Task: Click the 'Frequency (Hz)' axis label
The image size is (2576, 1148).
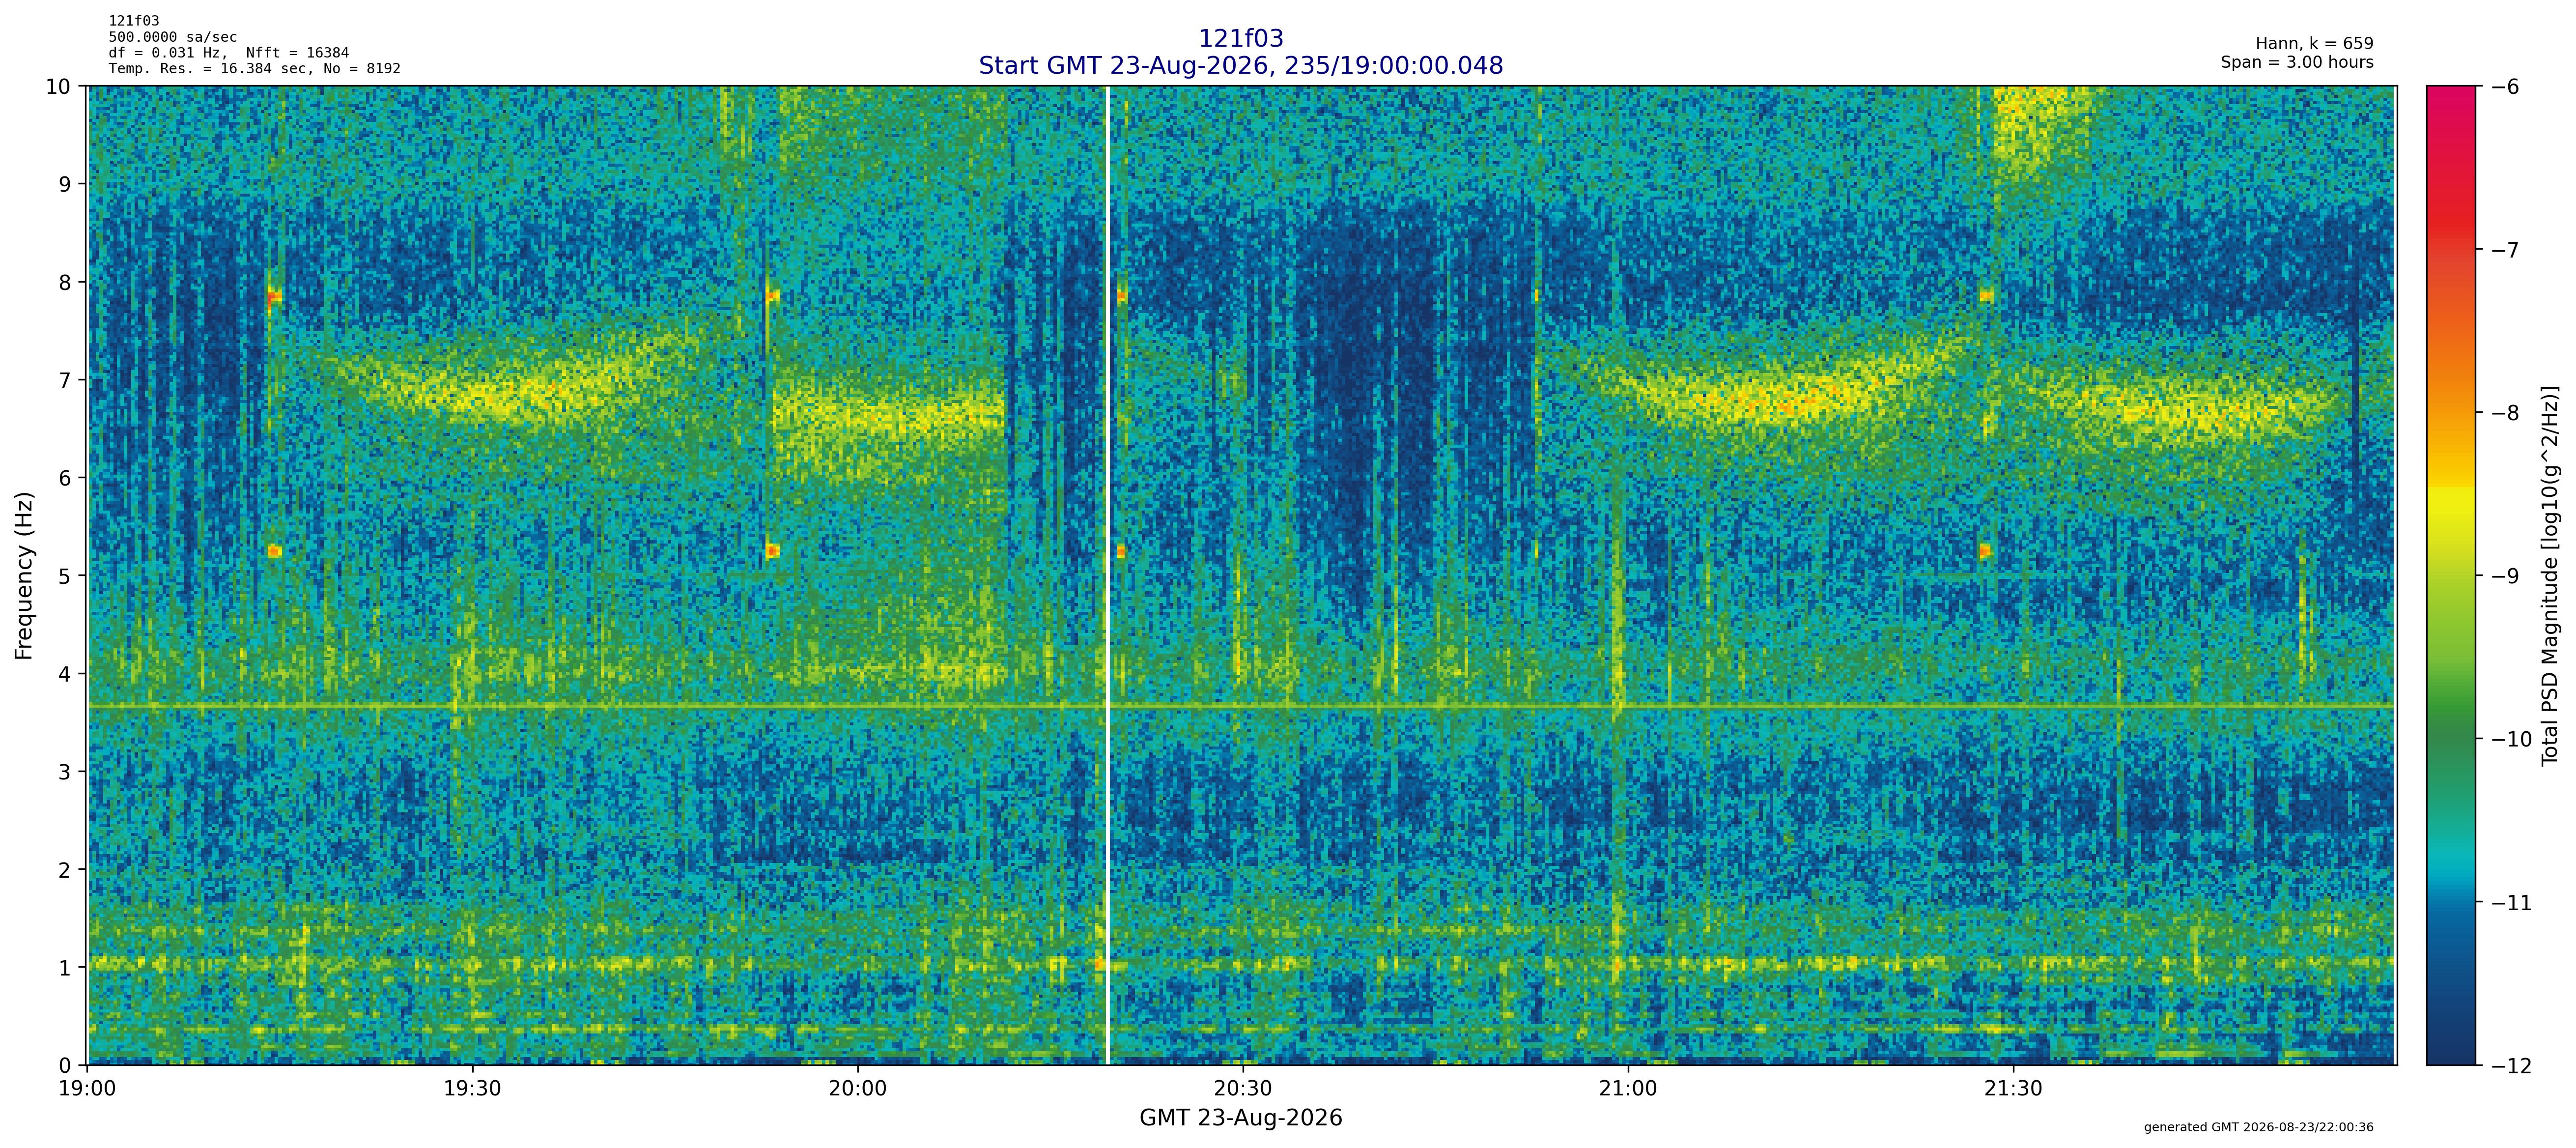Action: (x=24, y=576)
